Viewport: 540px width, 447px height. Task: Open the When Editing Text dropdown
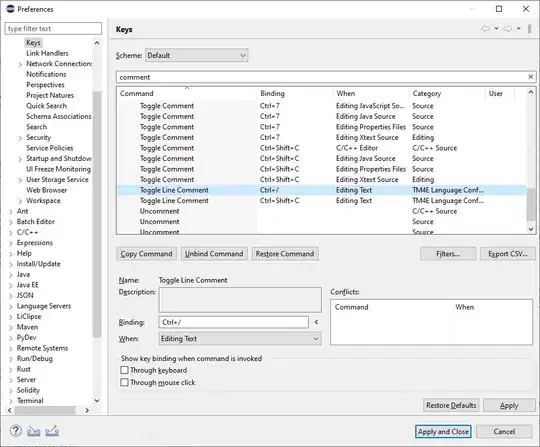click(240, 339)
